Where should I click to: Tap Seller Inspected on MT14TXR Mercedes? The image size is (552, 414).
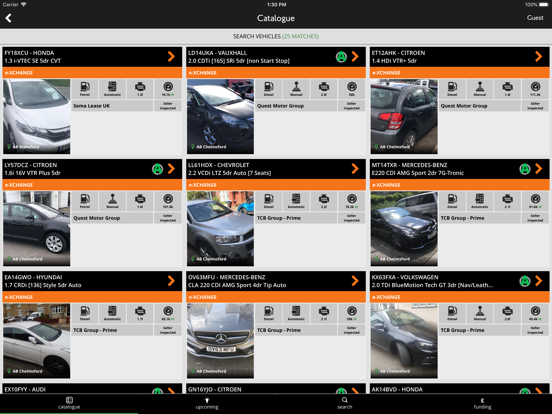tap(535, 218)
